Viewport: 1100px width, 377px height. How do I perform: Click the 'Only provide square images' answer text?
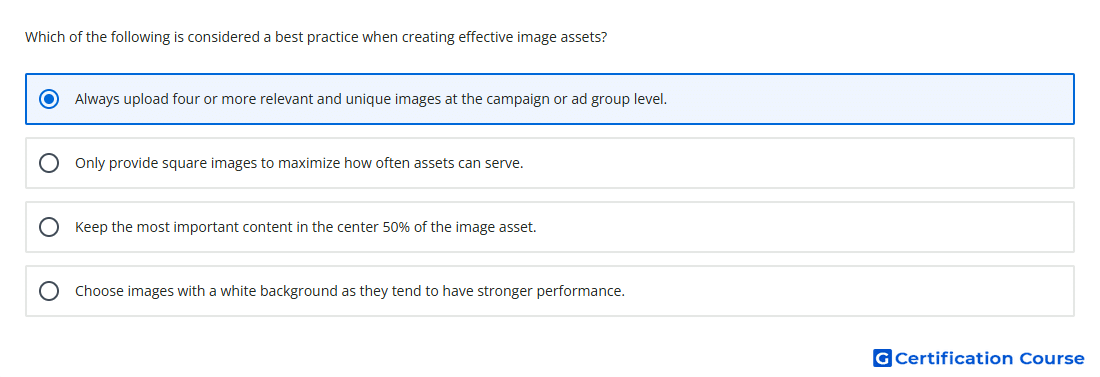coord(300,163)
